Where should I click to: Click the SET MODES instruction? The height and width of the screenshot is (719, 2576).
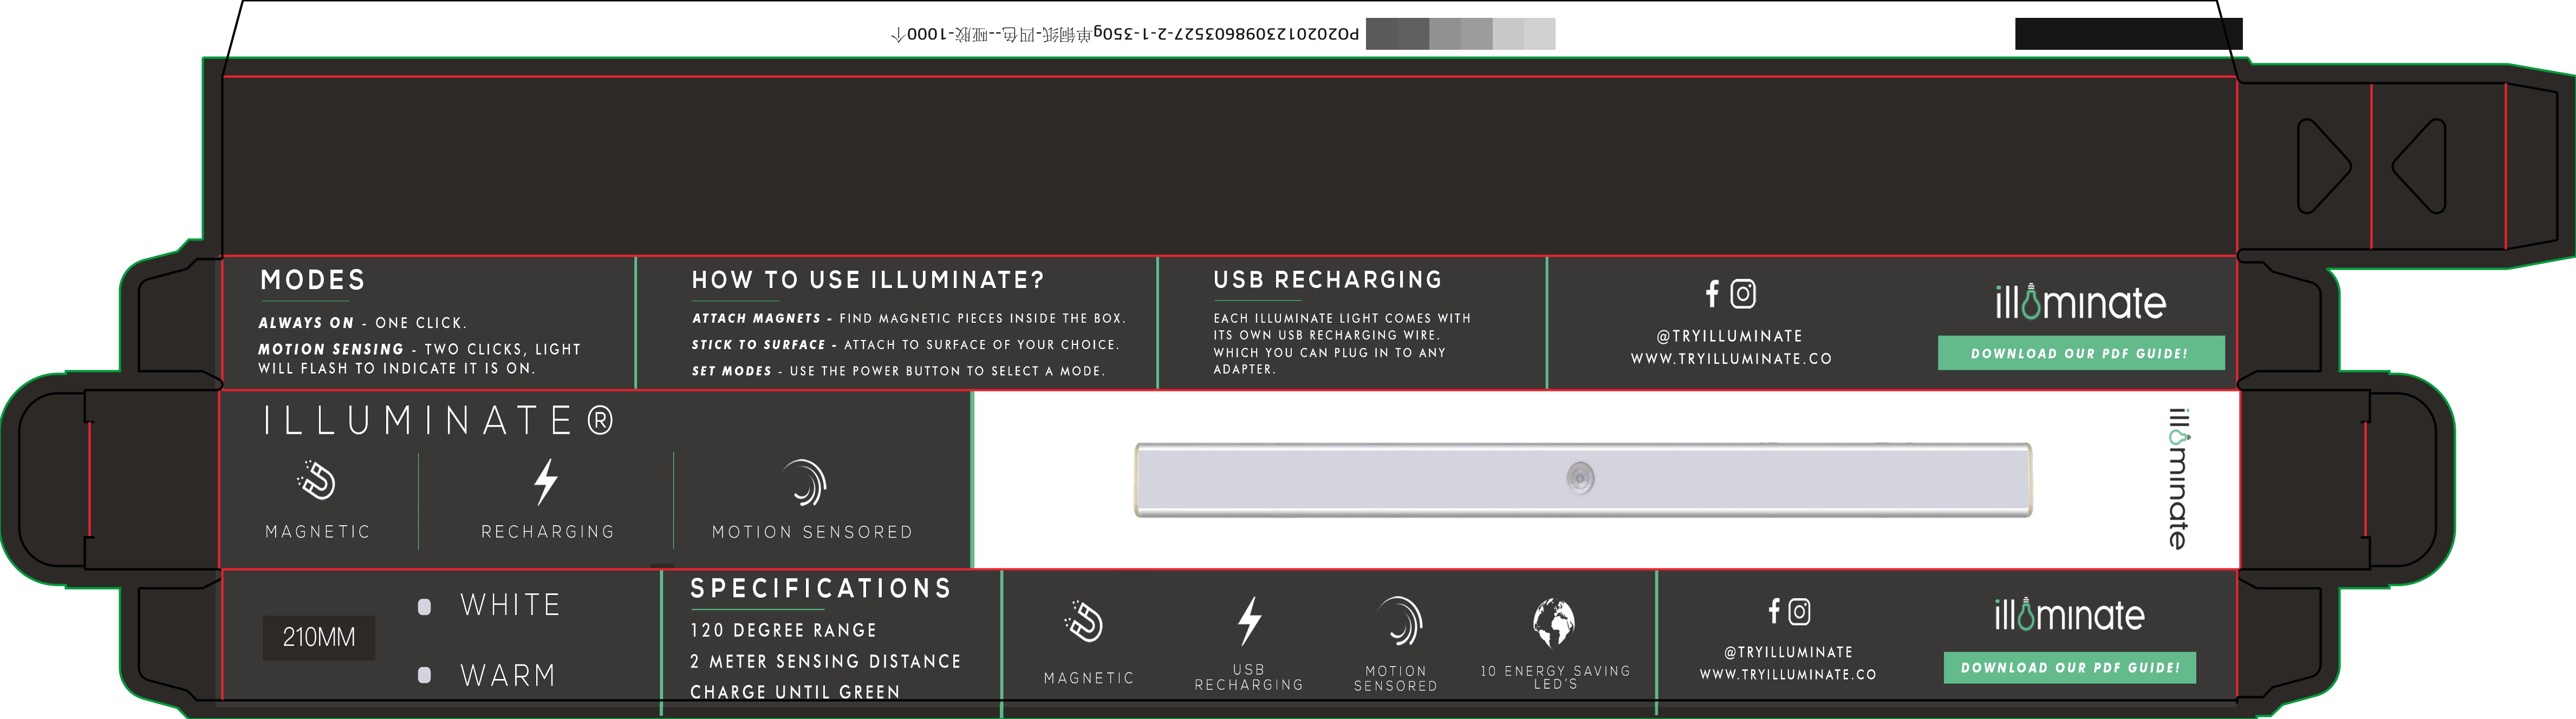click(898, 371)
